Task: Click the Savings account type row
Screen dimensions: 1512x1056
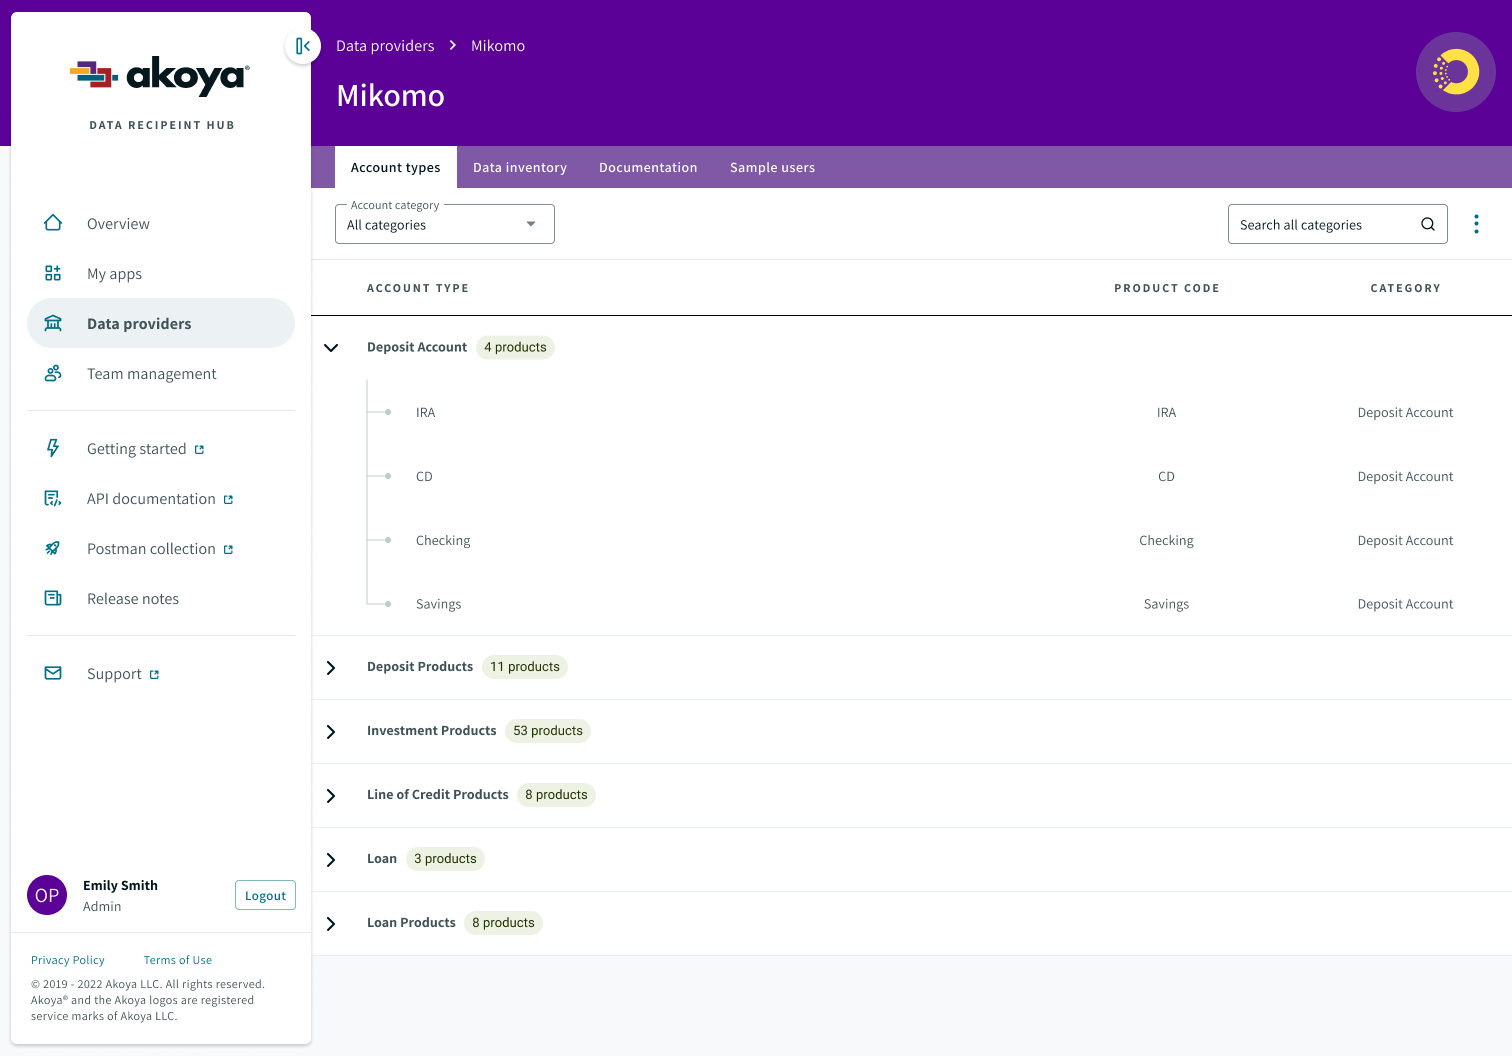Action: tap(912, 604)
